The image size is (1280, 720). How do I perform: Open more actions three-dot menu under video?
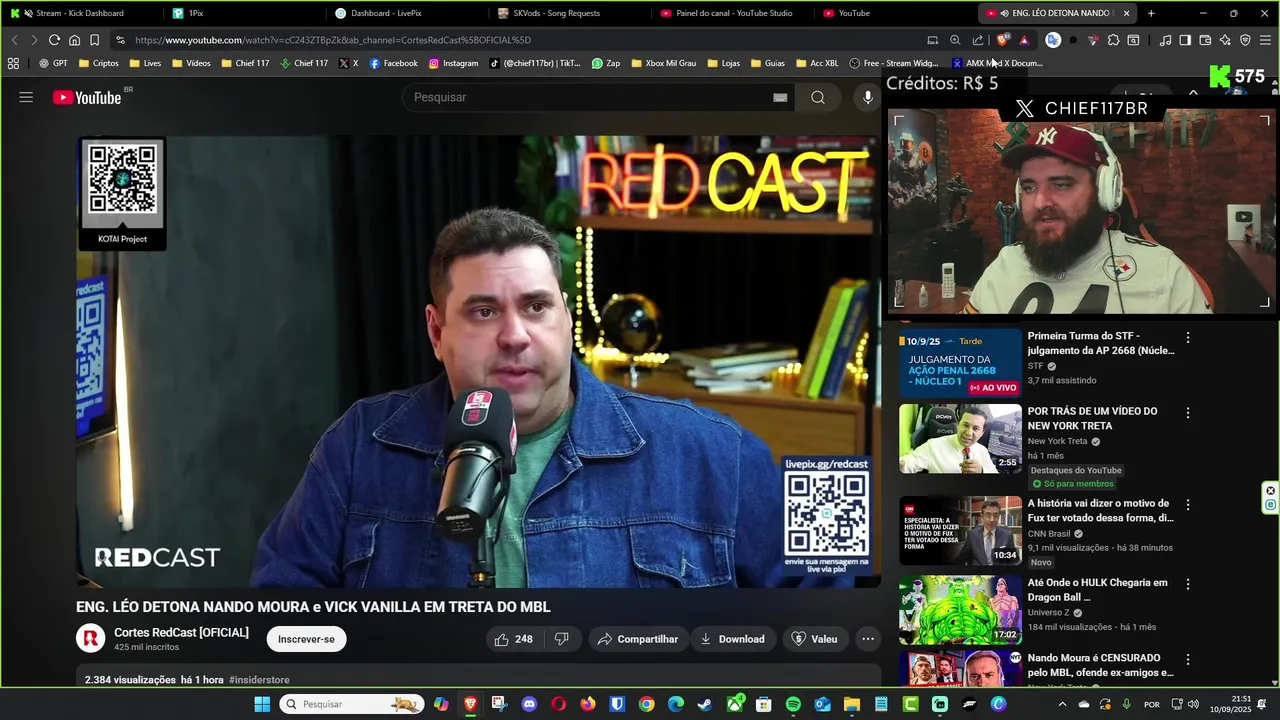pos(868,639)
